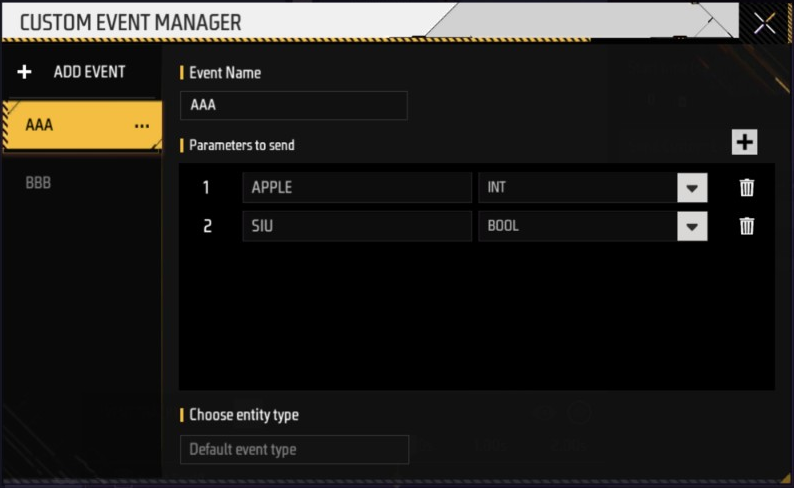Image resolution: width=794 pixels, height=488 pixels.
Task: Switch to the BBB event
Action: click(40, 183)
